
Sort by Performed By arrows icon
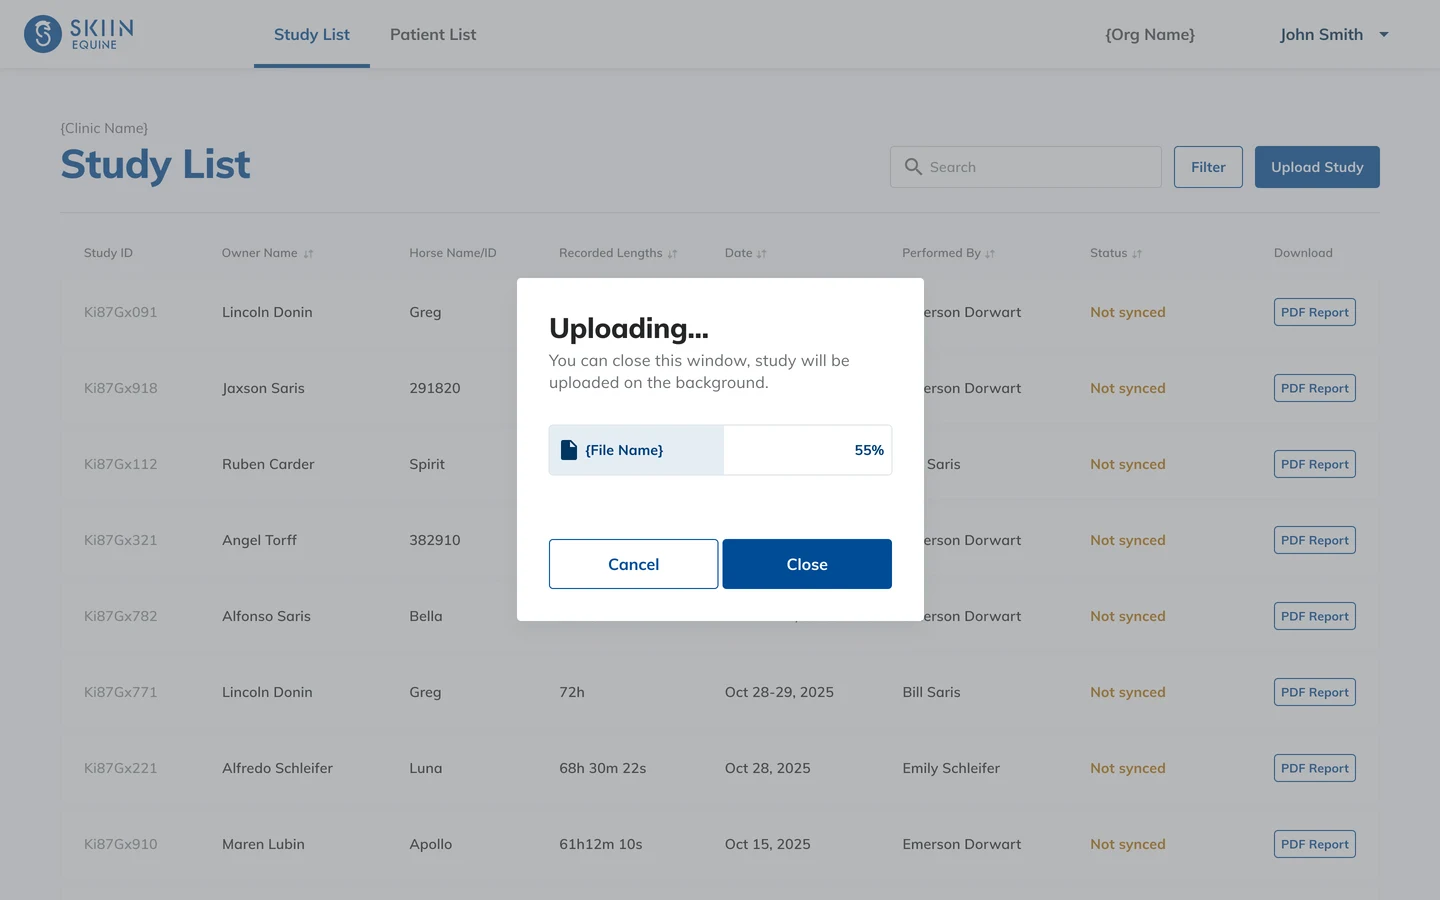tap(990, 254)
